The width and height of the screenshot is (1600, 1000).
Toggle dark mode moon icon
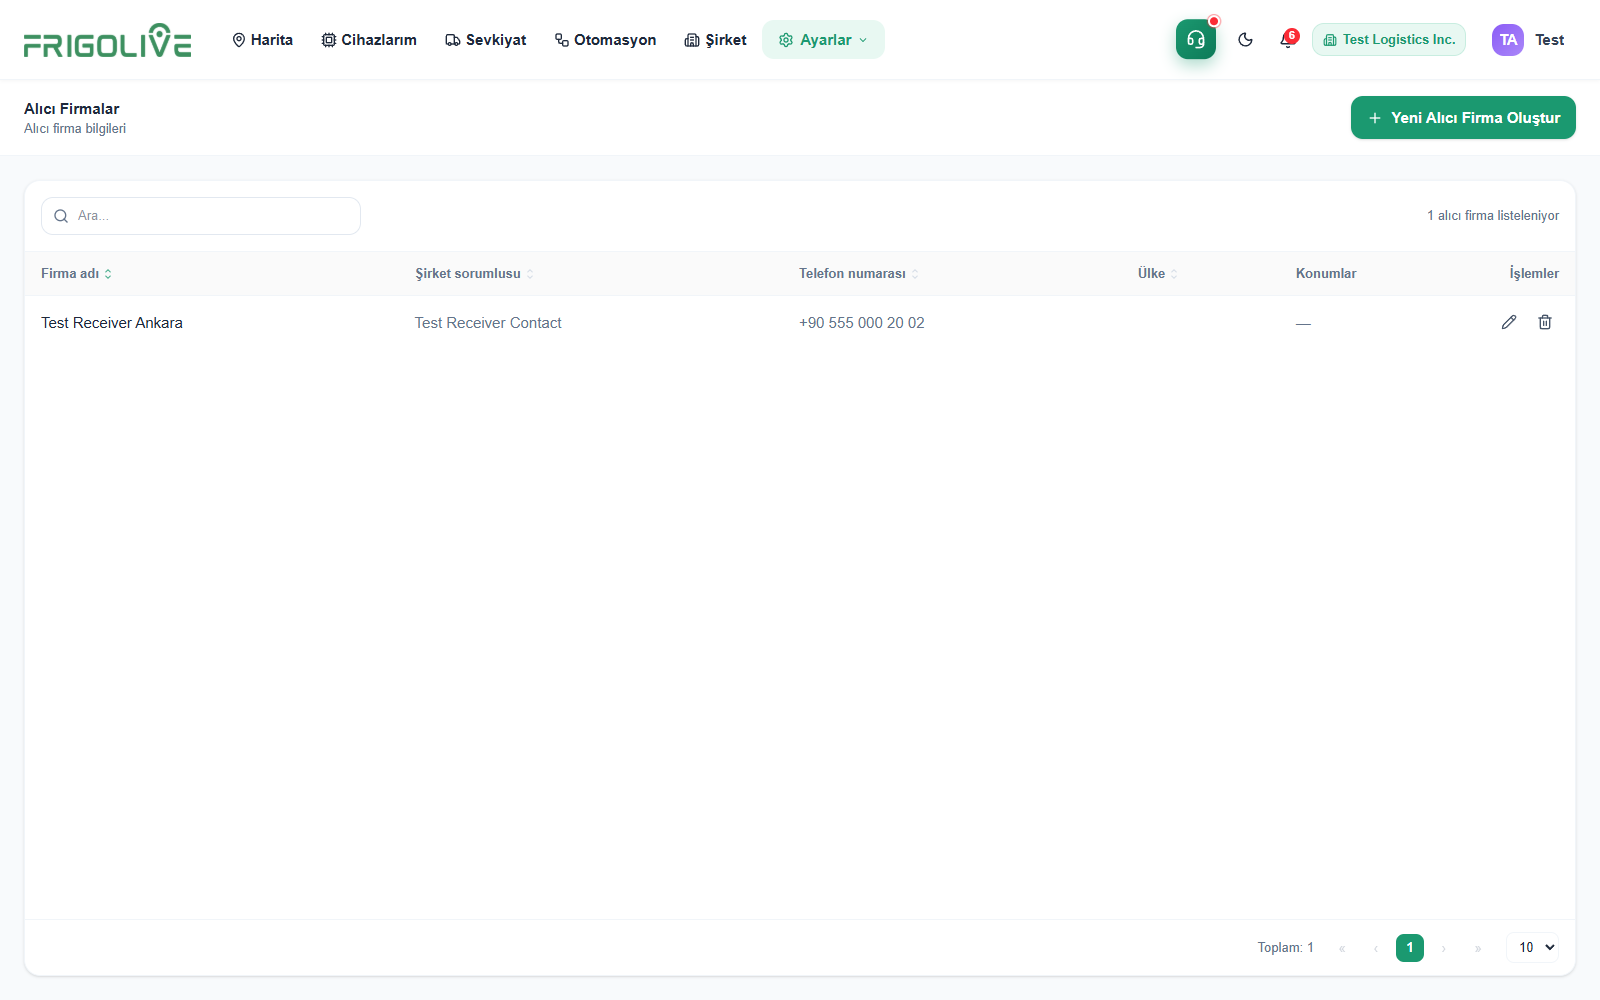coord(1245,40)
